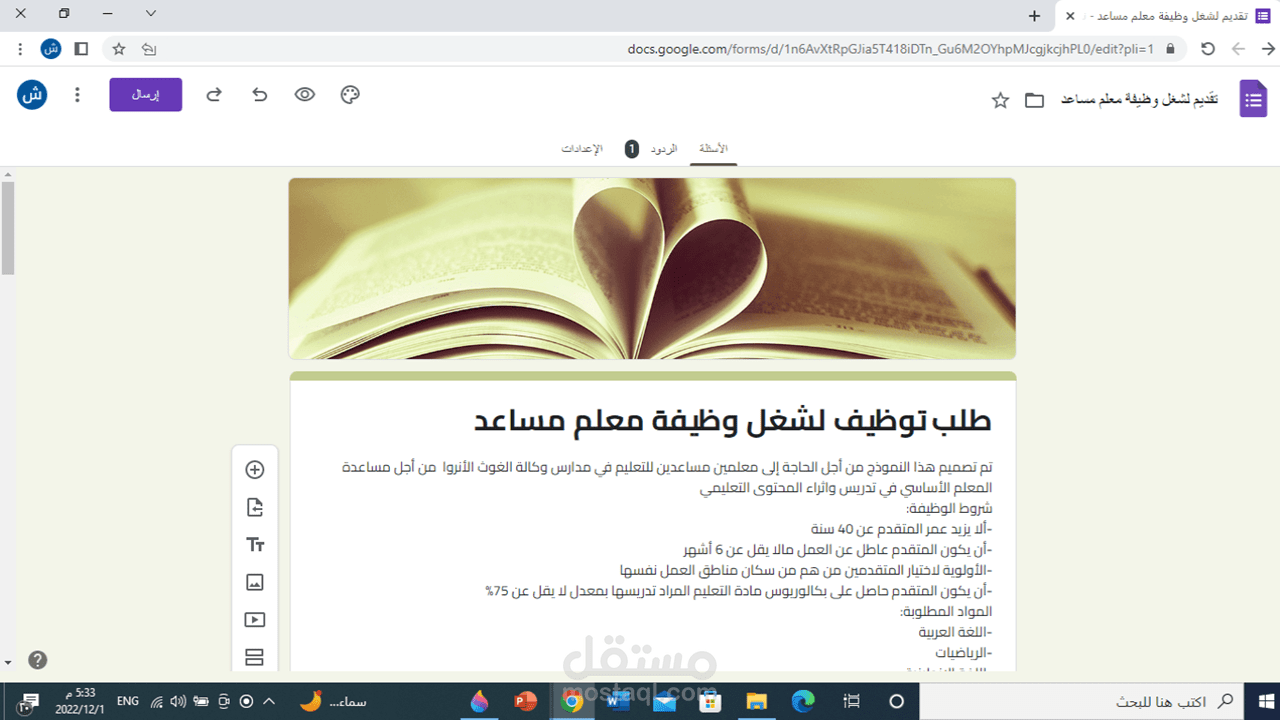Open Microsoft Word from the taskbar
This screenshot has height=720, width=1280.
(x=618, y=701)
